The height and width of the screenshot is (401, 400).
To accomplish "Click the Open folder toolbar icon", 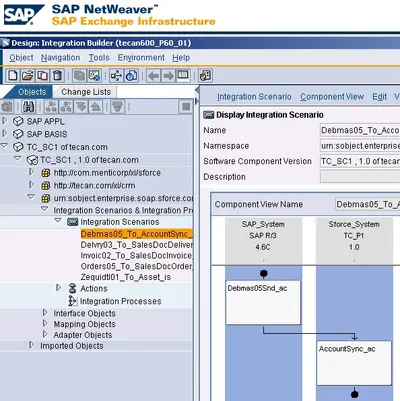I will [x=28, y=76].
